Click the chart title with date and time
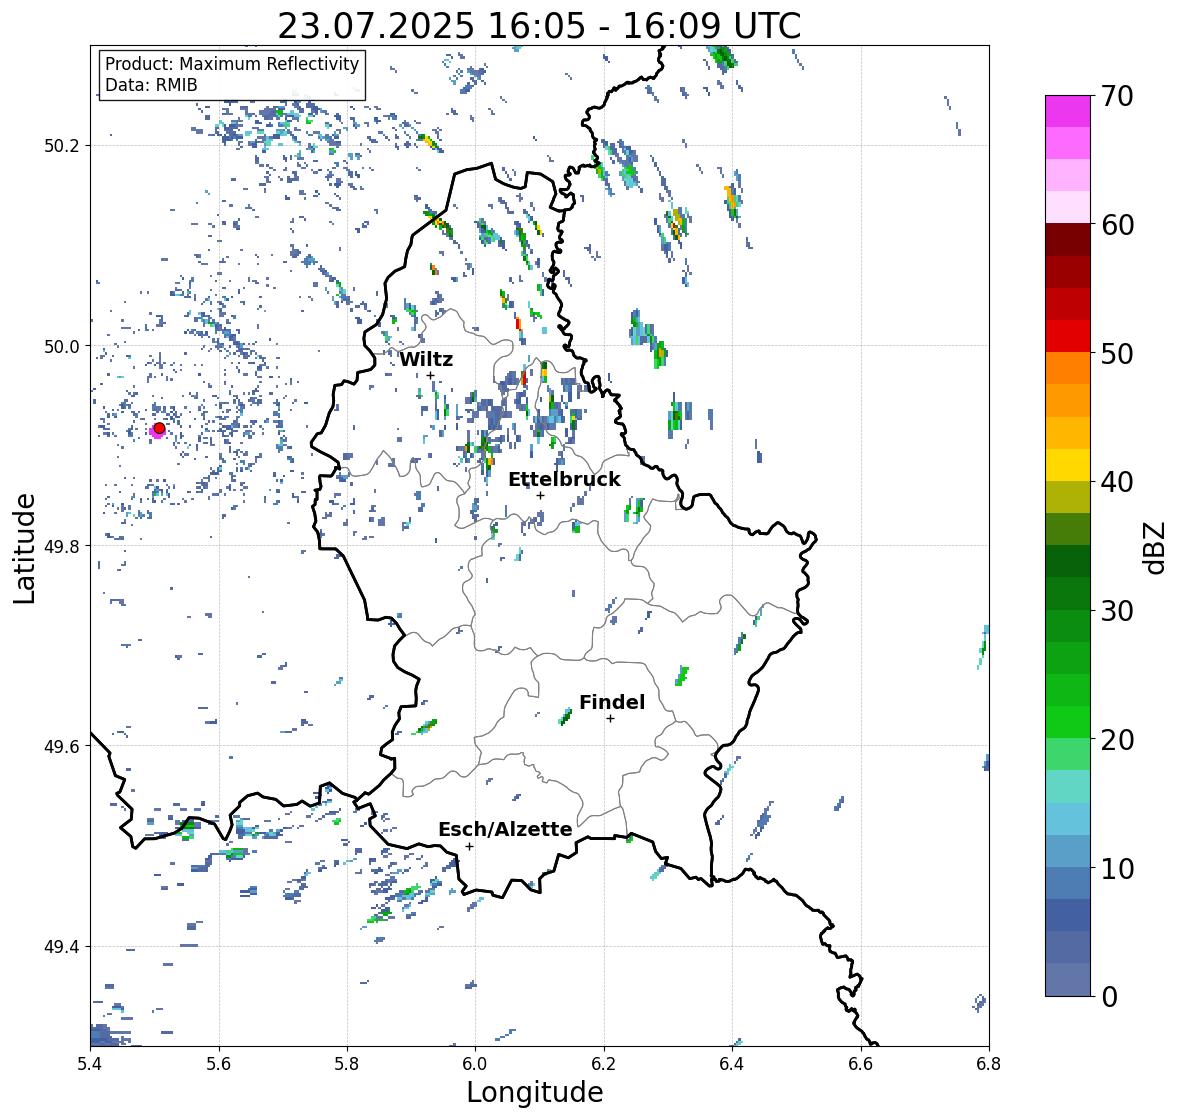 539,26
